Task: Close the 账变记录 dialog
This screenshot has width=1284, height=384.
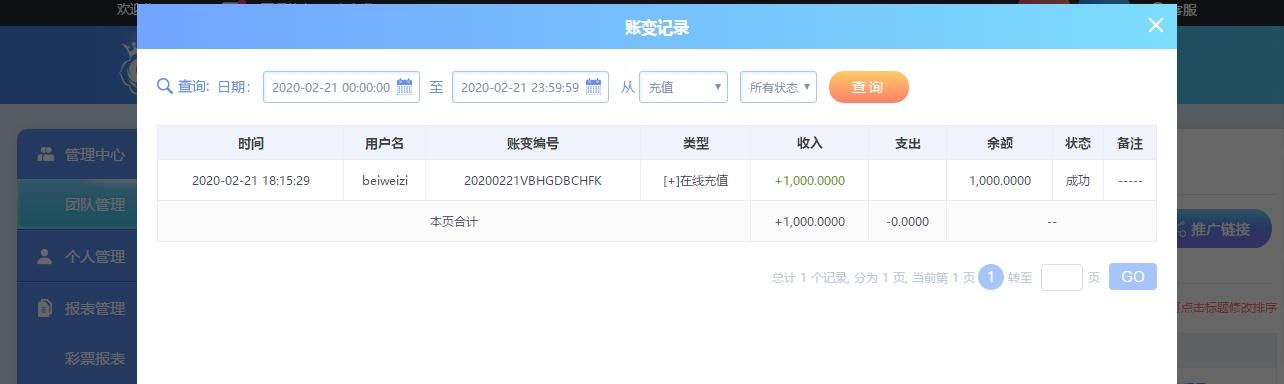Action: point(1155,26)
